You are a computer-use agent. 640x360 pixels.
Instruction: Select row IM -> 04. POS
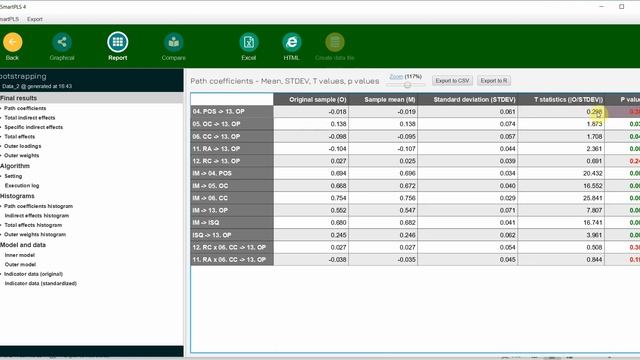pyautogui.click(x=232, y=173)
